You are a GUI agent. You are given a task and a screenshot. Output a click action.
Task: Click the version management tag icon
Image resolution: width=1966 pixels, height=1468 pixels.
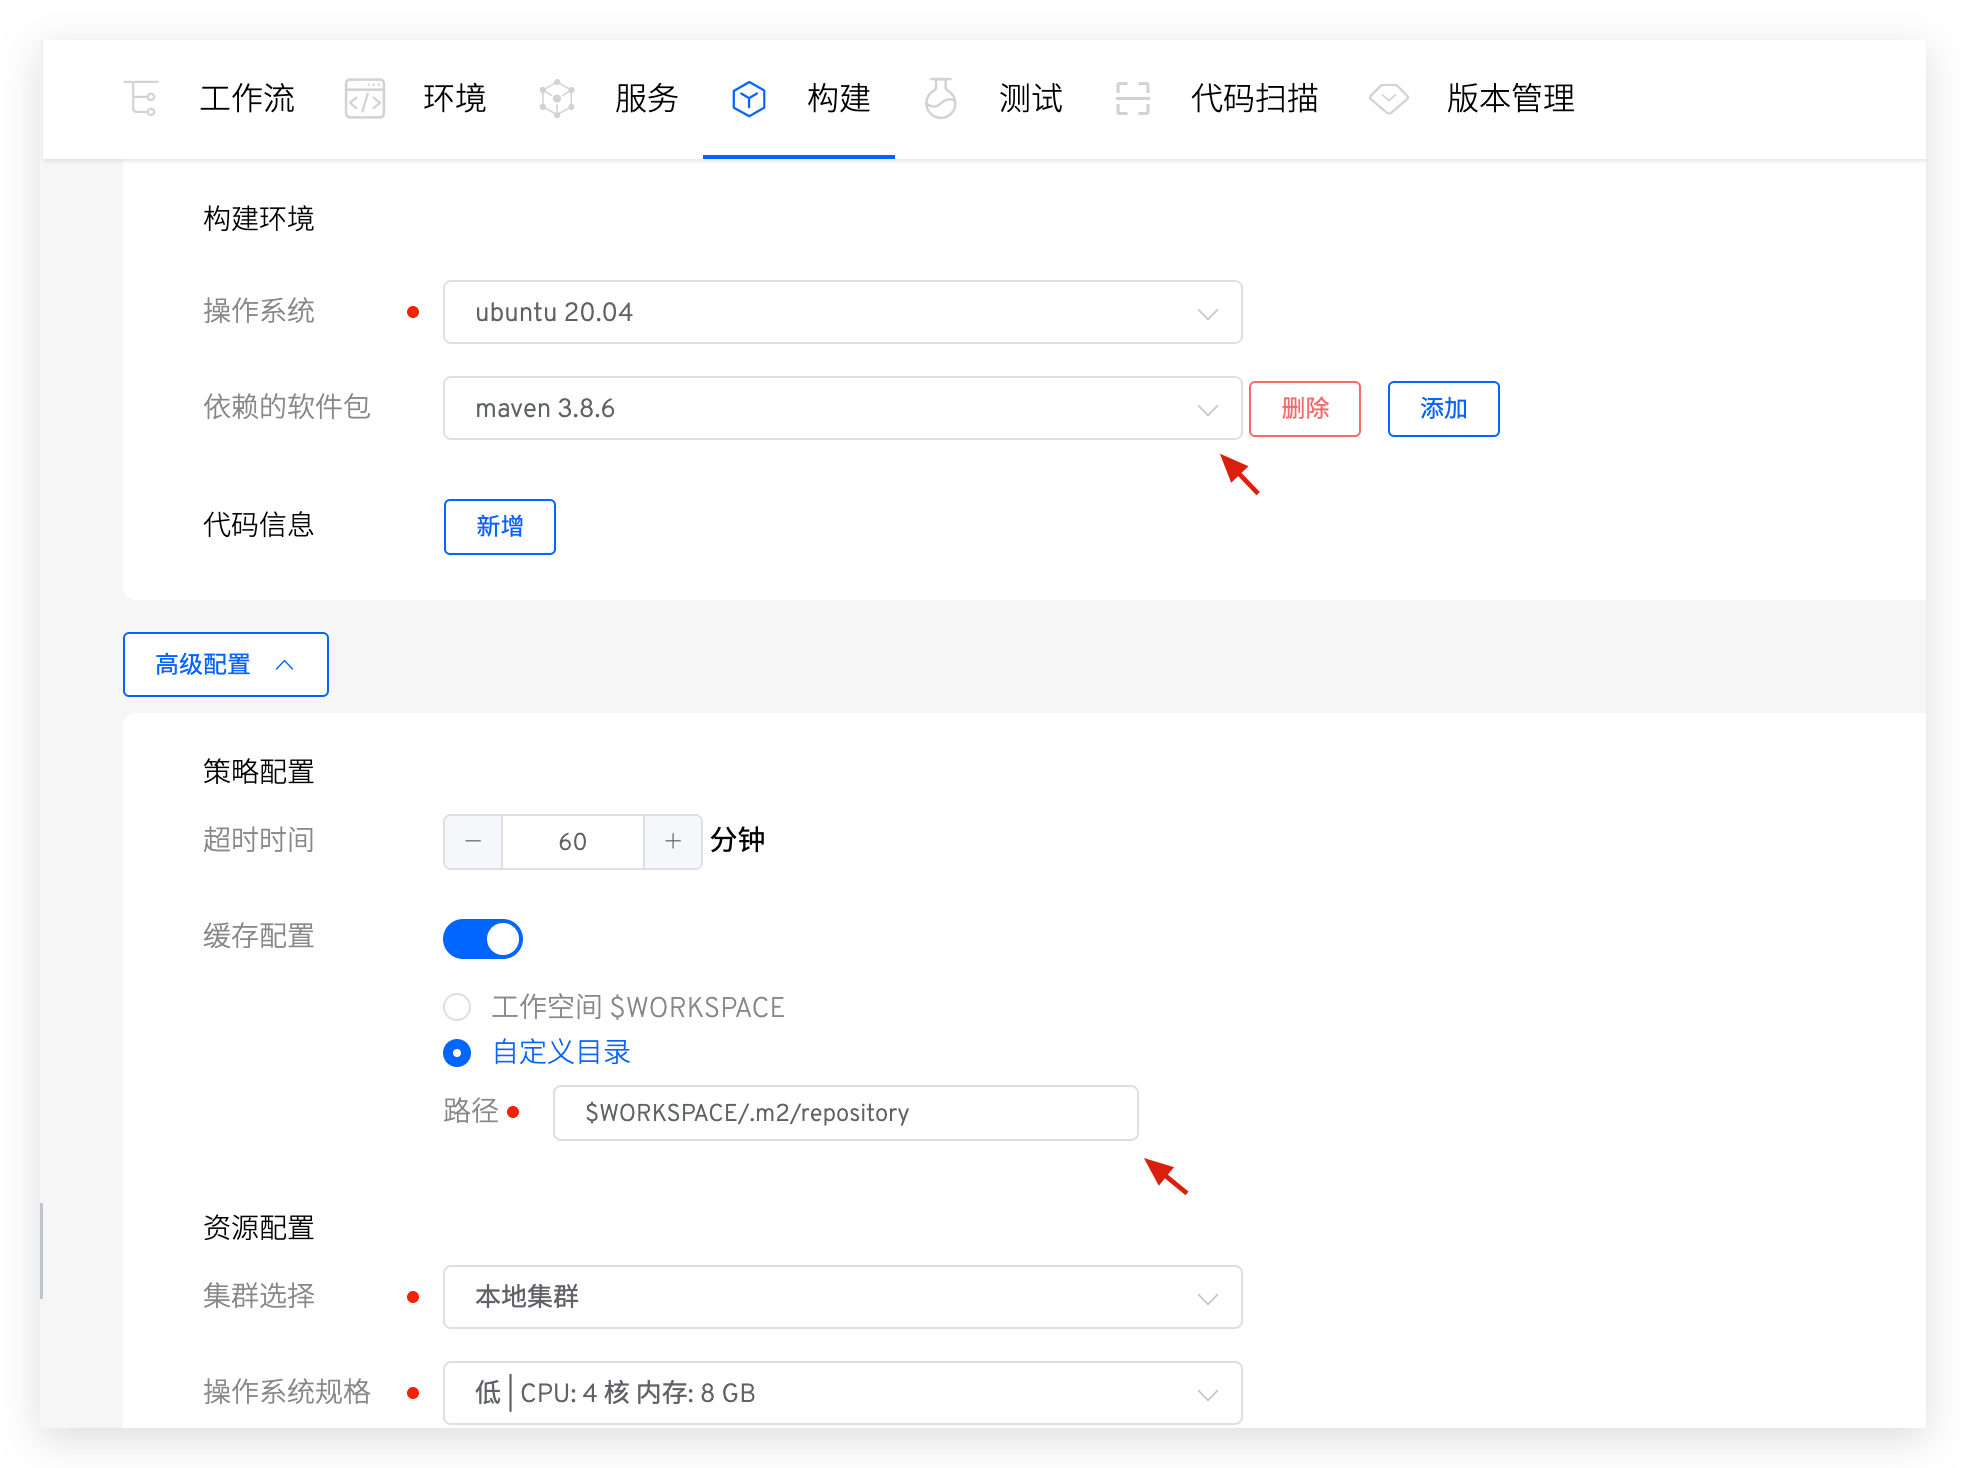pyautogui.click(x=1388, y=98)
